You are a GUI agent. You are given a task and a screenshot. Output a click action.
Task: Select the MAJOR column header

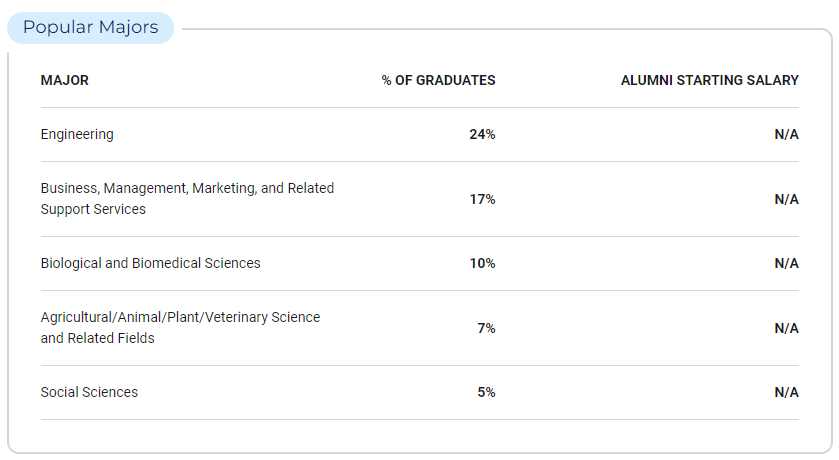click(65, 80)
